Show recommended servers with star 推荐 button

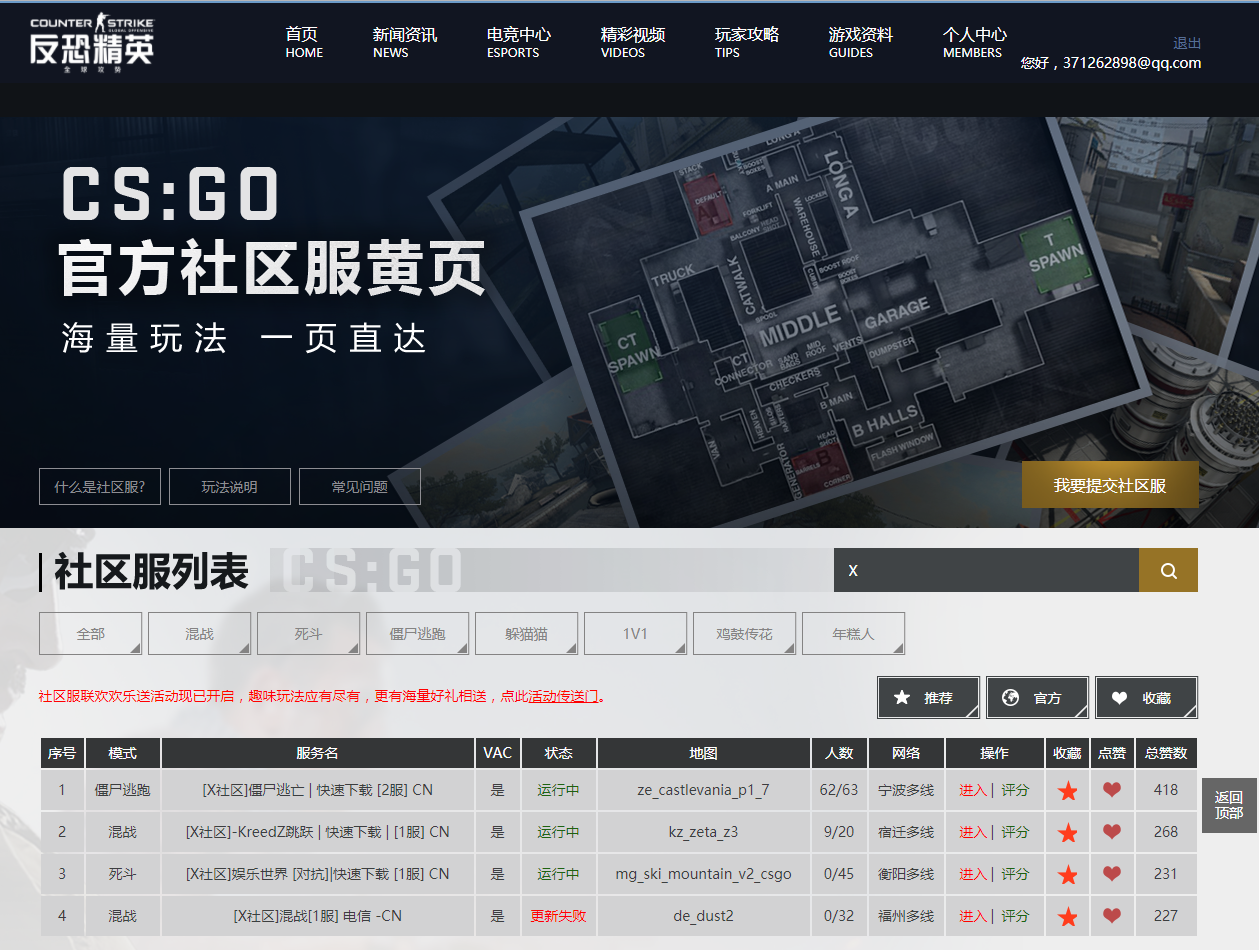pyautogui.click(x=928, y=698)
